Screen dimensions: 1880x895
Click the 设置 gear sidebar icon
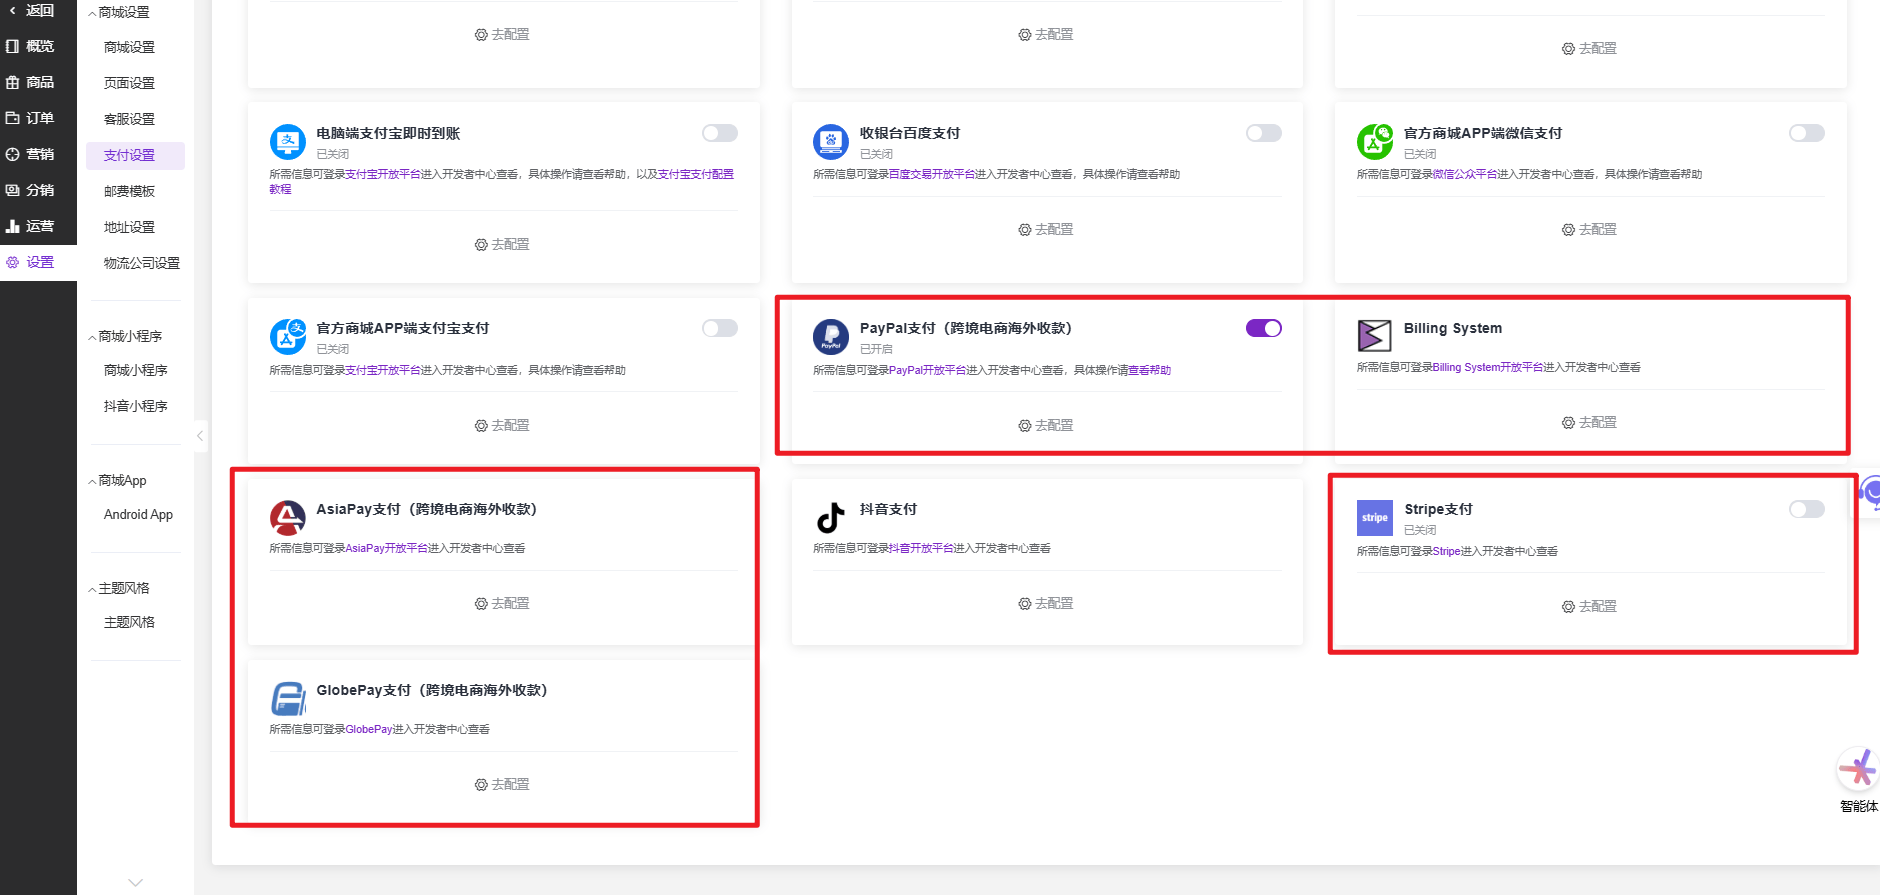point(13,262)
